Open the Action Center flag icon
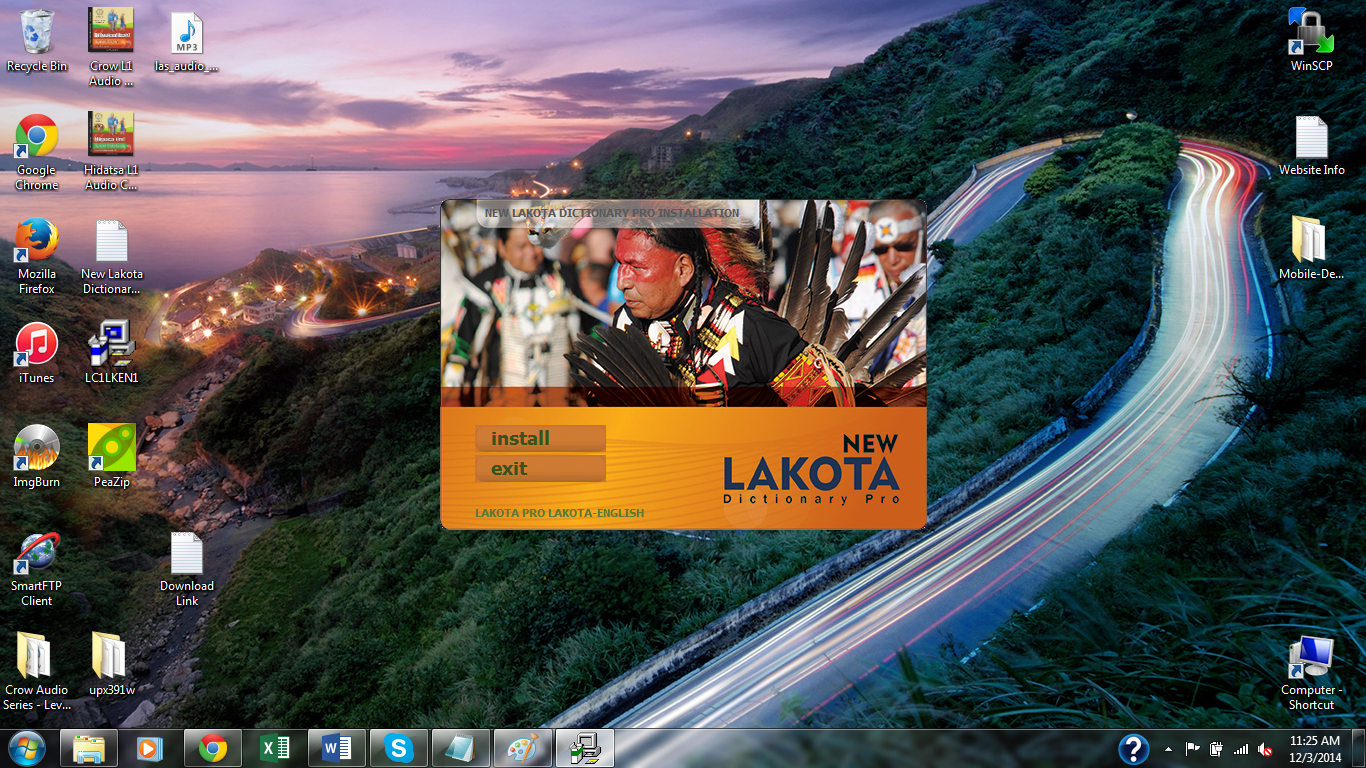Viewport: 1366px width, 768px height. click(x=1193, y=749)
